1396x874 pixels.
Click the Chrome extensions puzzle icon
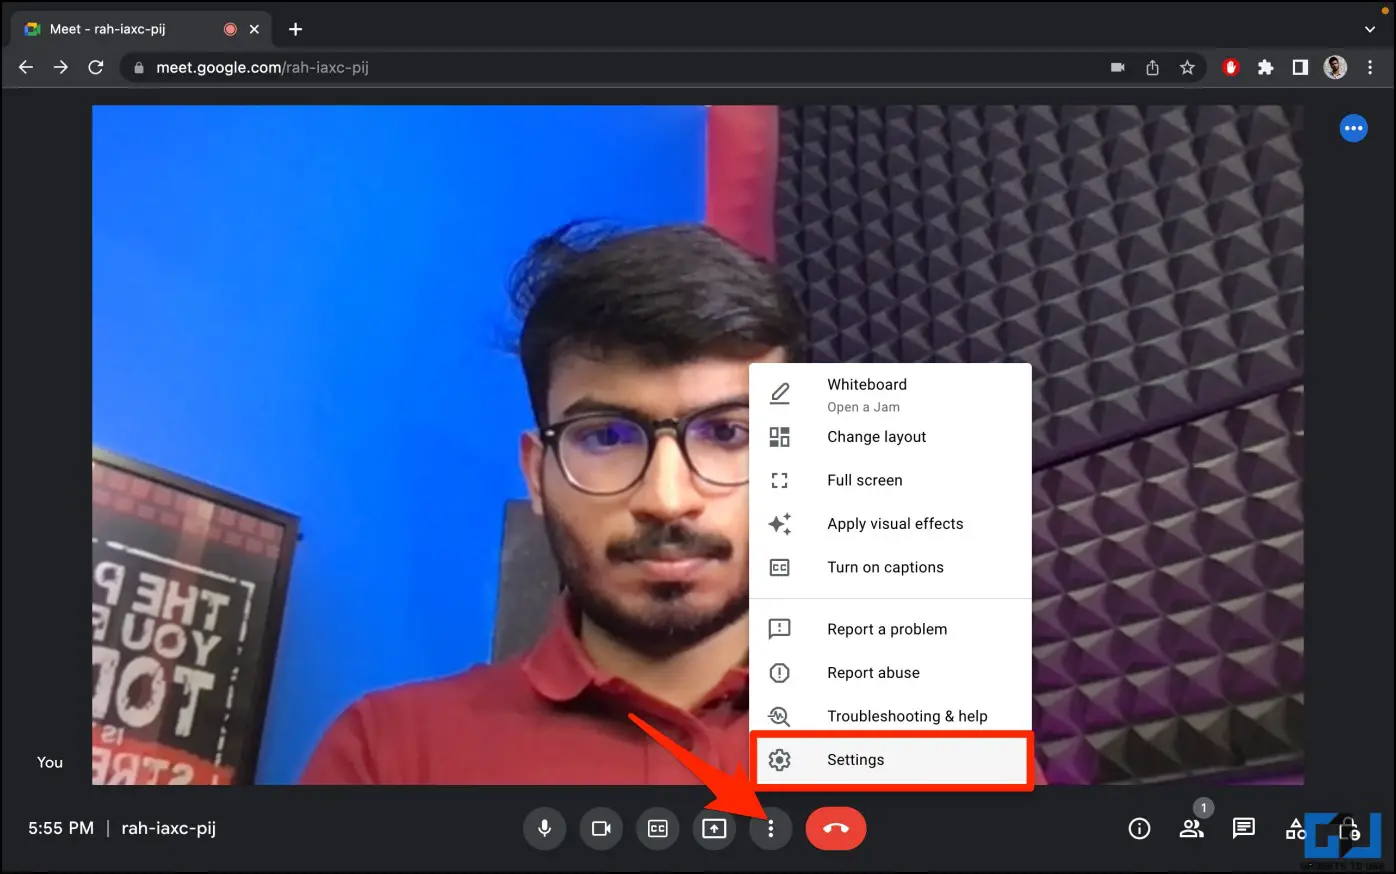[1265, 67]
